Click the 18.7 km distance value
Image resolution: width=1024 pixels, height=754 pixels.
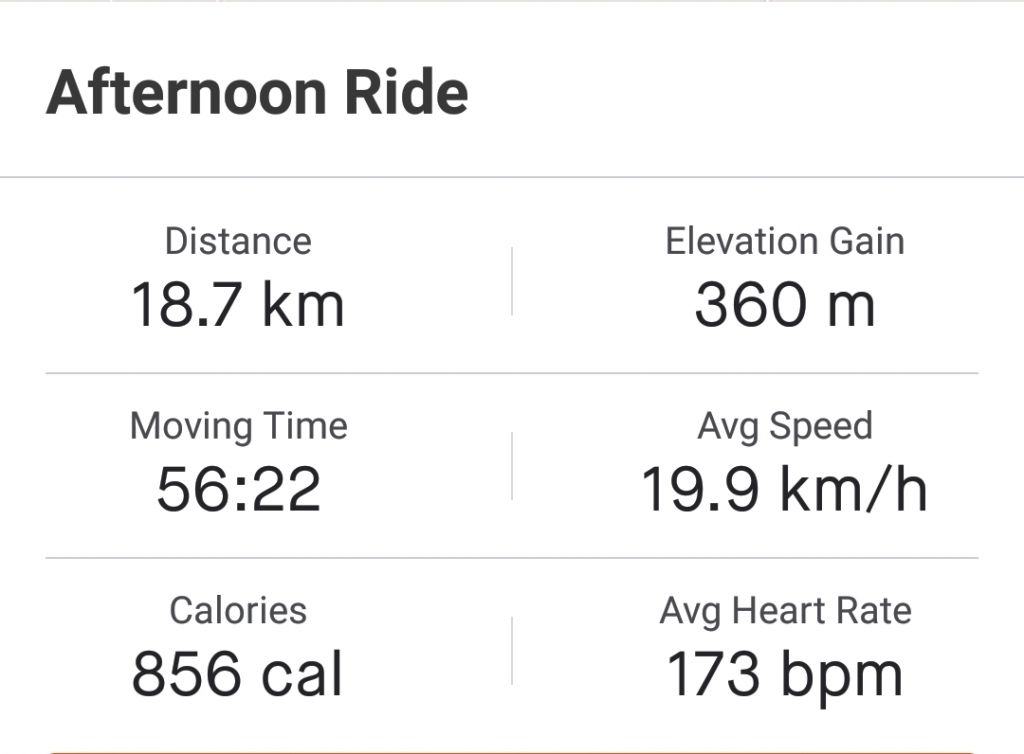(238, 304)
